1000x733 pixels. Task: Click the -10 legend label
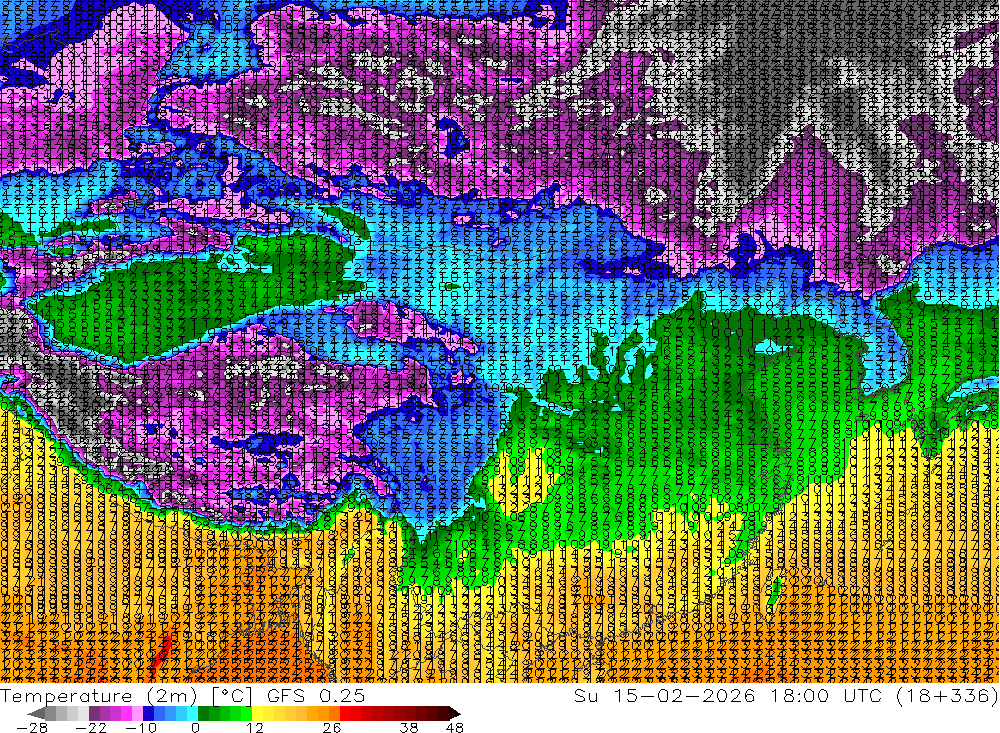click(x=141, y=727)
